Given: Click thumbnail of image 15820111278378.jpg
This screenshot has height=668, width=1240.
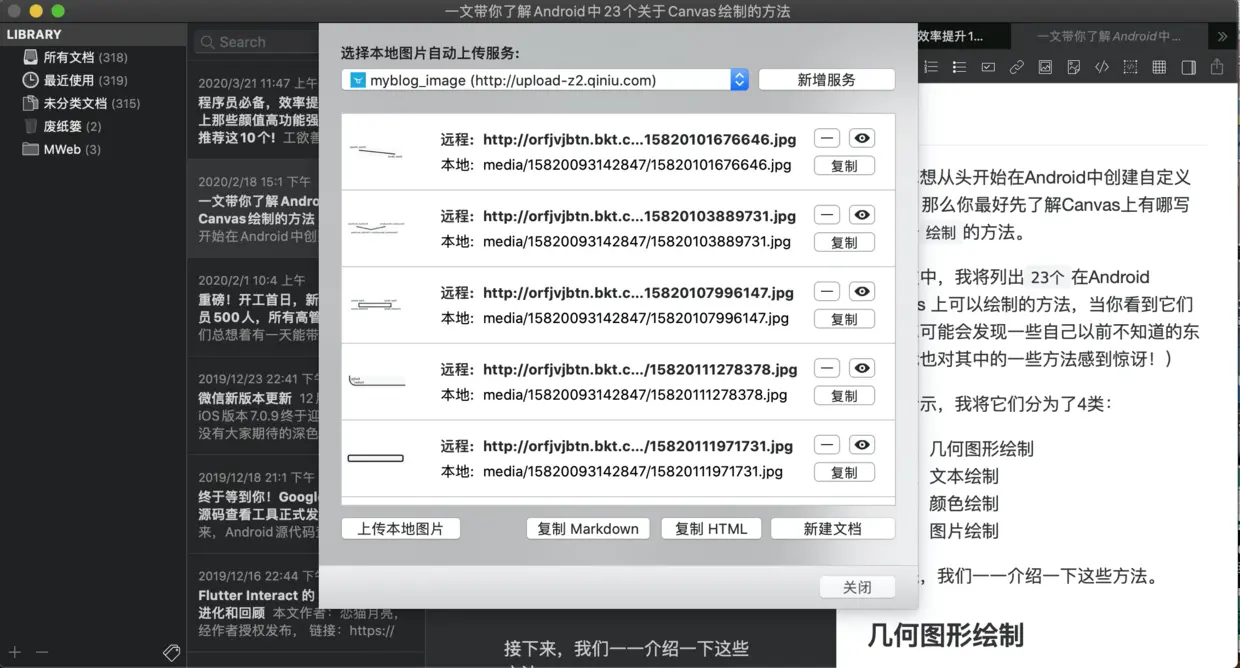Looking at the screenshot, I should coord(377,381).
